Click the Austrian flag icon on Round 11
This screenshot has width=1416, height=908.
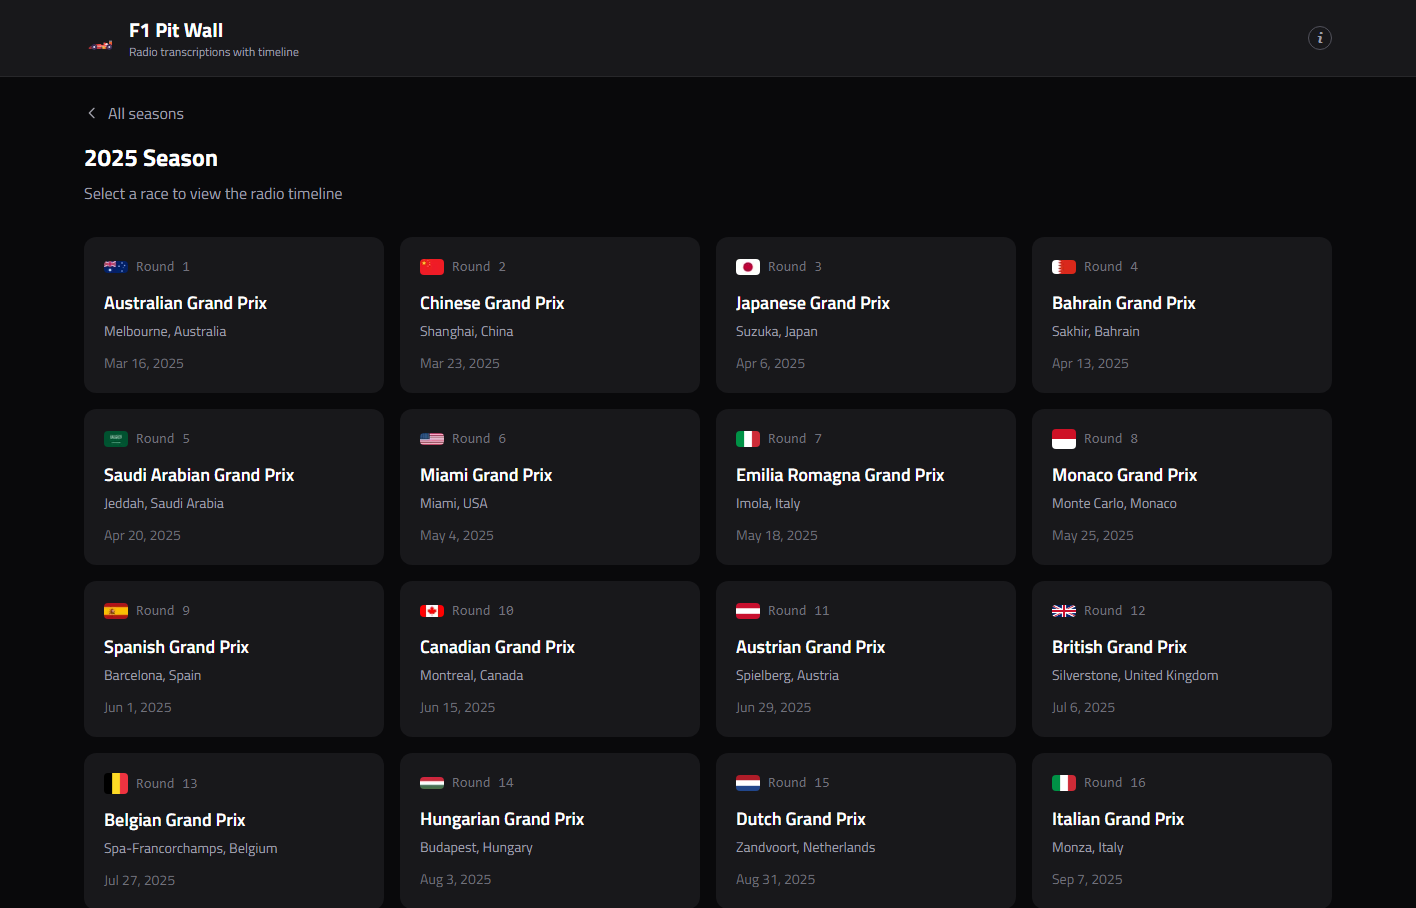coord(748,611)
